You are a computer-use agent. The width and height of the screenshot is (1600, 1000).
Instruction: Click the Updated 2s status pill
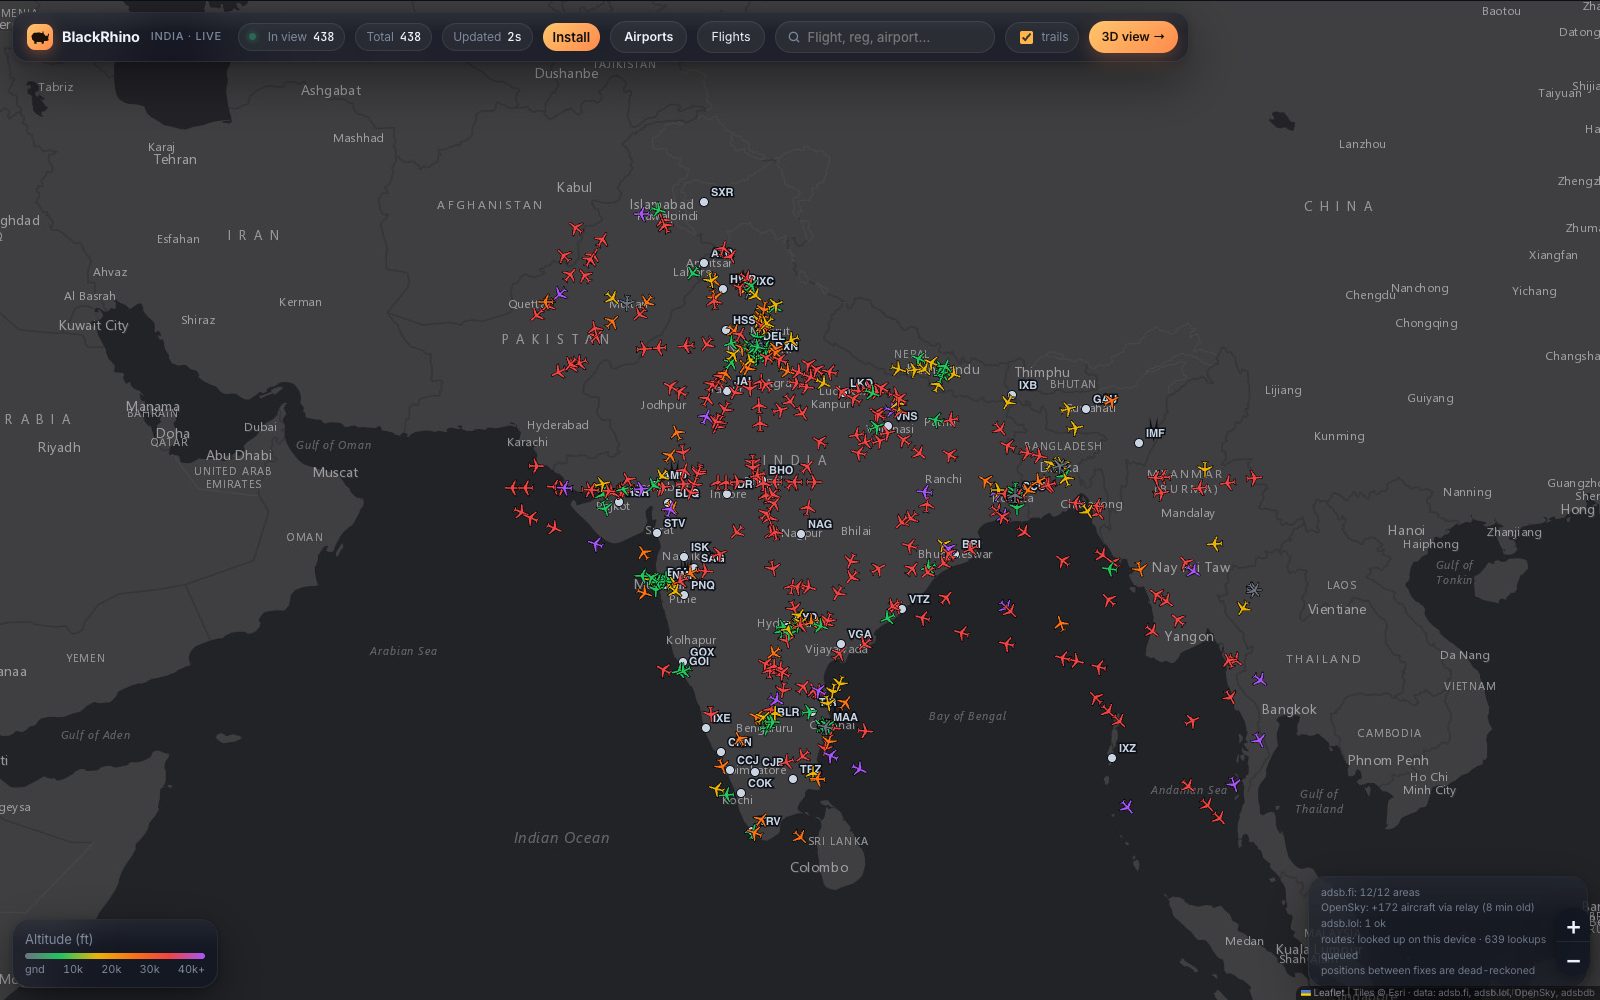coord(487,37)
